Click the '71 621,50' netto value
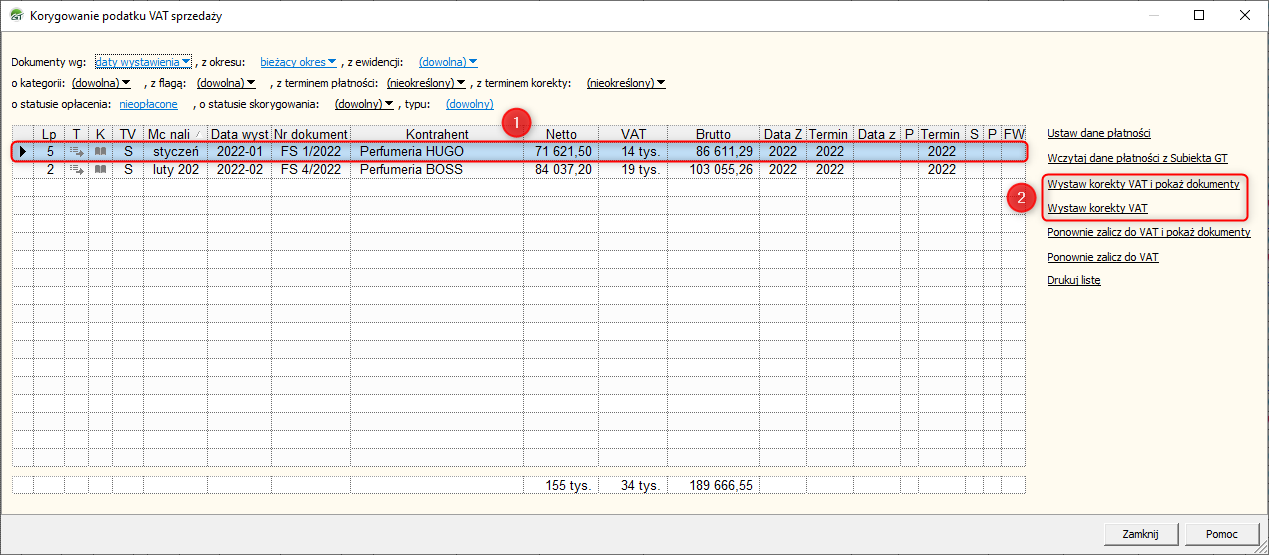The height and width of the screenshot is (555, 1269). (x=563, y=152)
